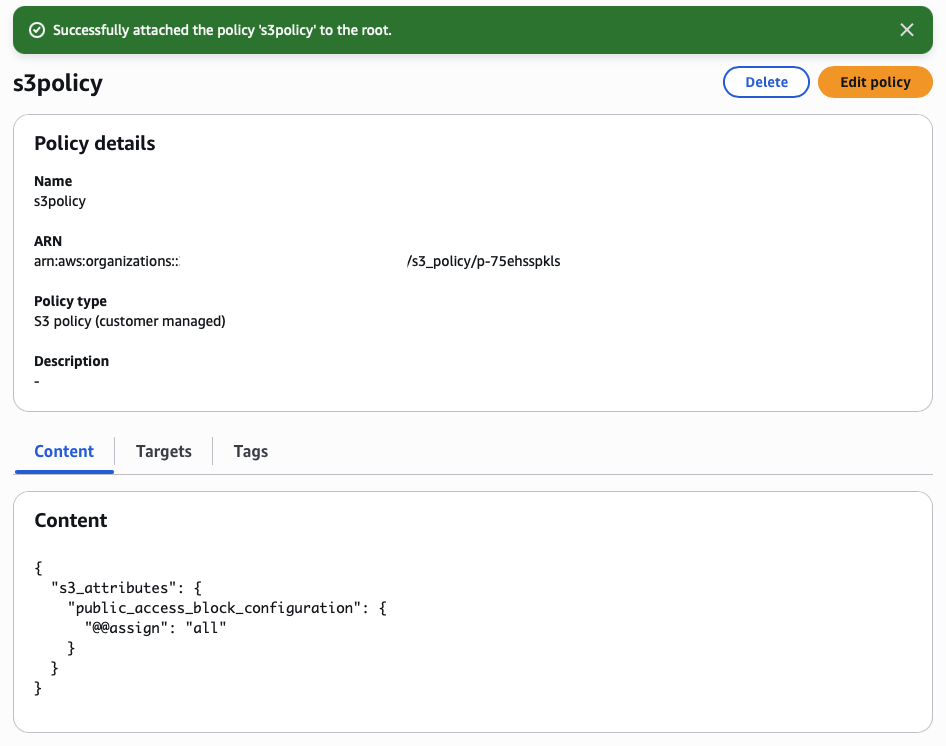
Task: Dismiss the success notification banner
Action: (x=906, y=30)
